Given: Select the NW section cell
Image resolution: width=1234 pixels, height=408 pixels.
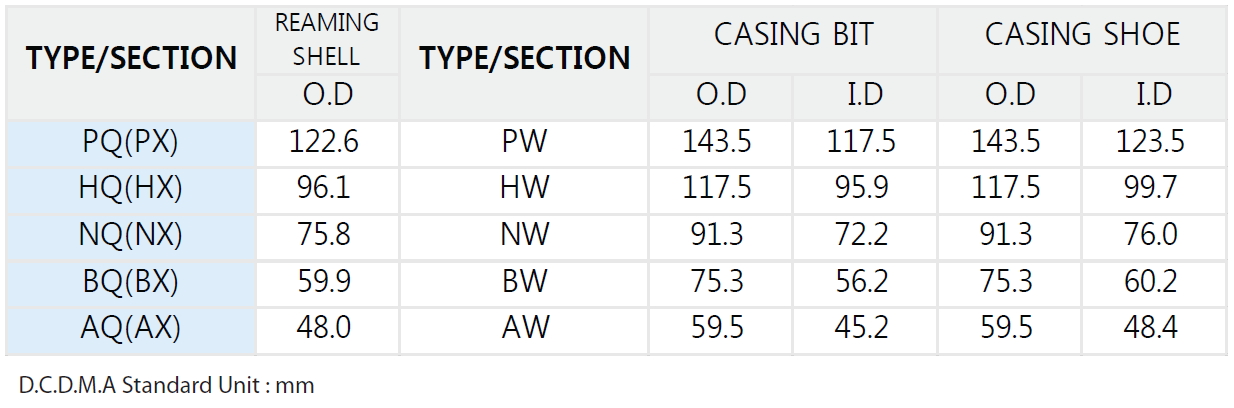Looking at the screenshot, I should tap(525, 235).
